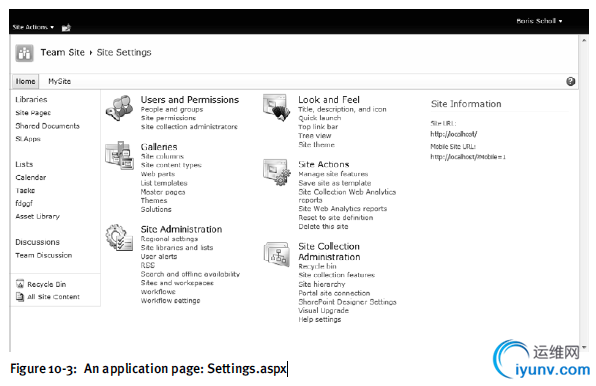Open Search and offline availability

pyautogui.click(x=190, y=274)
